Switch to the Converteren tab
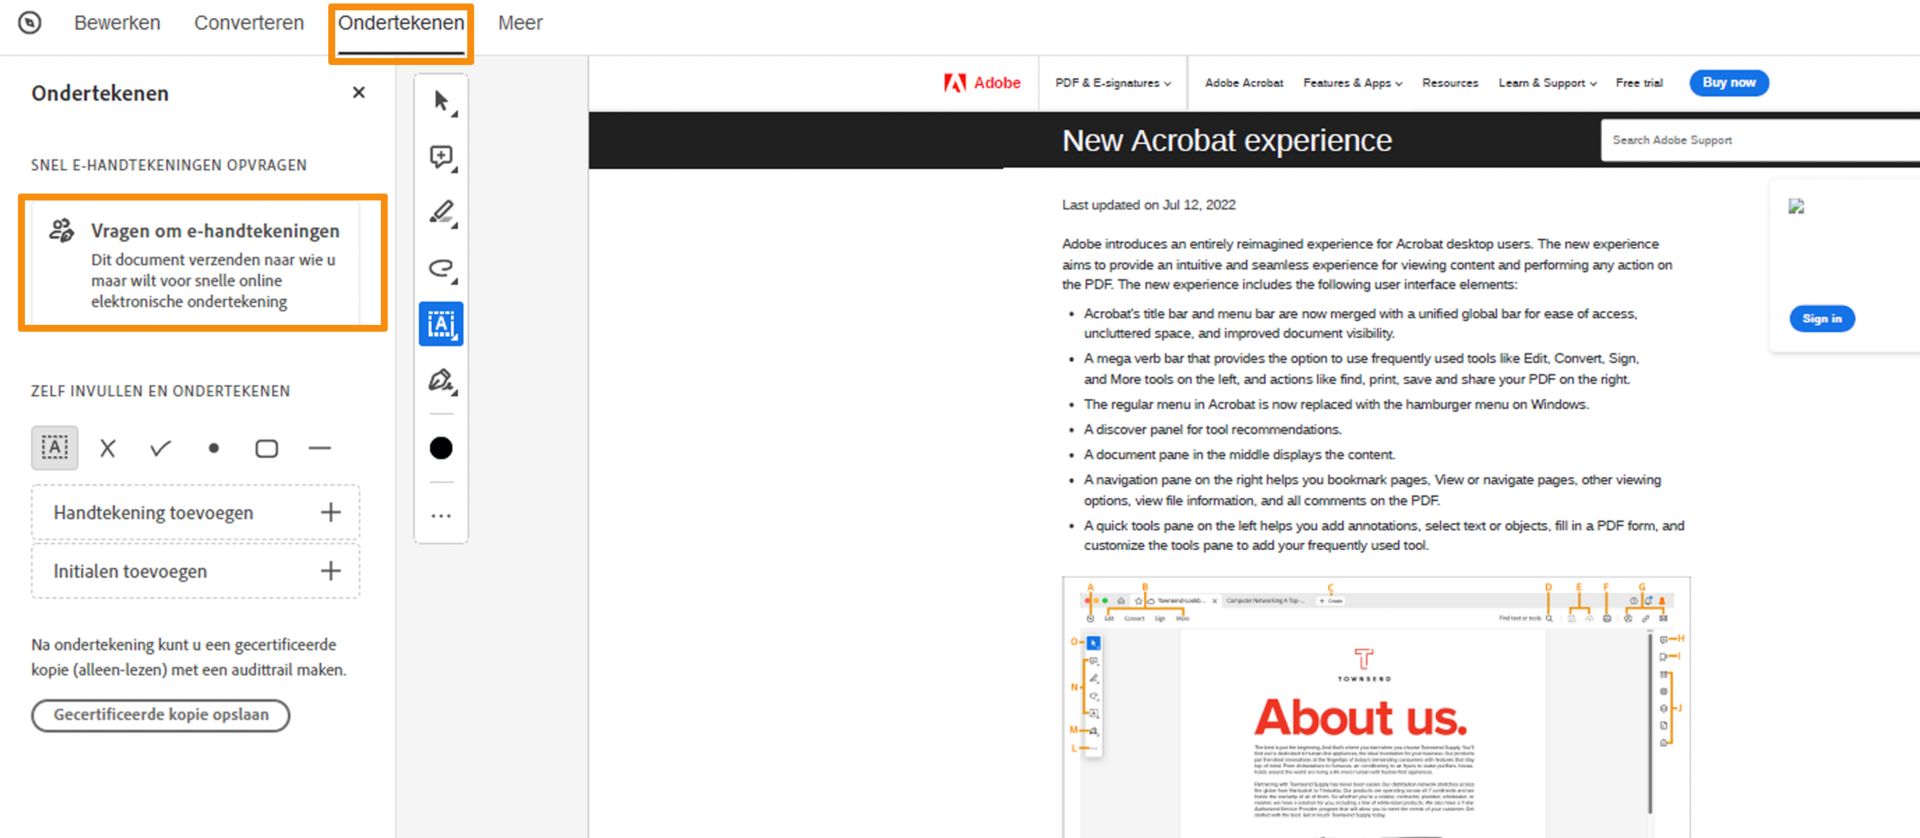This screenshot has width=1920, height=838. [249, 22]
